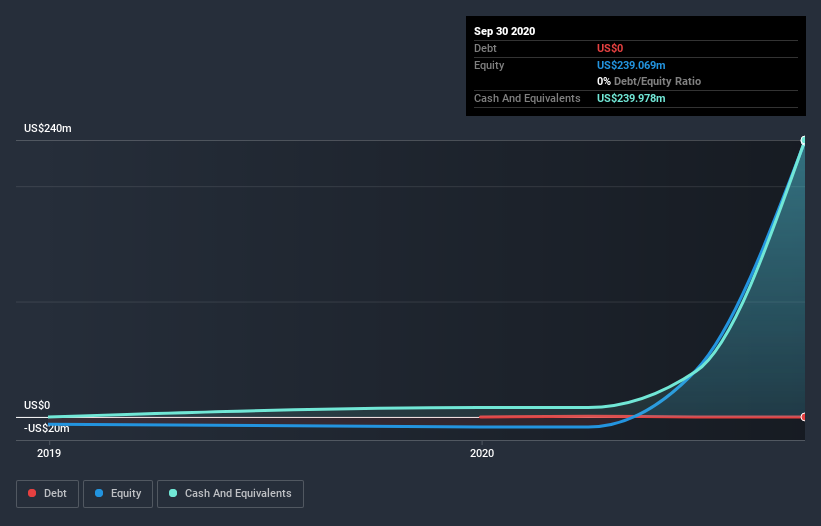
Task: Click the Cash And Equivalents endpoint marker on chart
Action: coord(804,140)
